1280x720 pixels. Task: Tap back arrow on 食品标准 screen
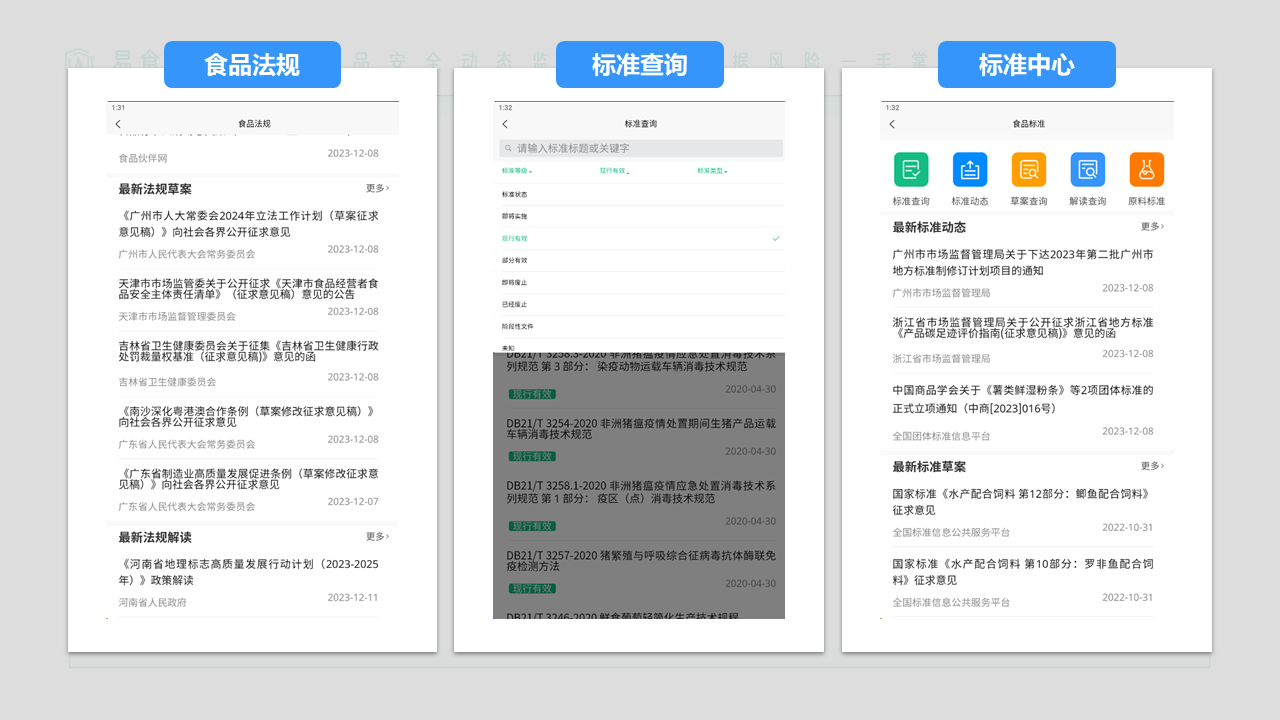point(892,124)
